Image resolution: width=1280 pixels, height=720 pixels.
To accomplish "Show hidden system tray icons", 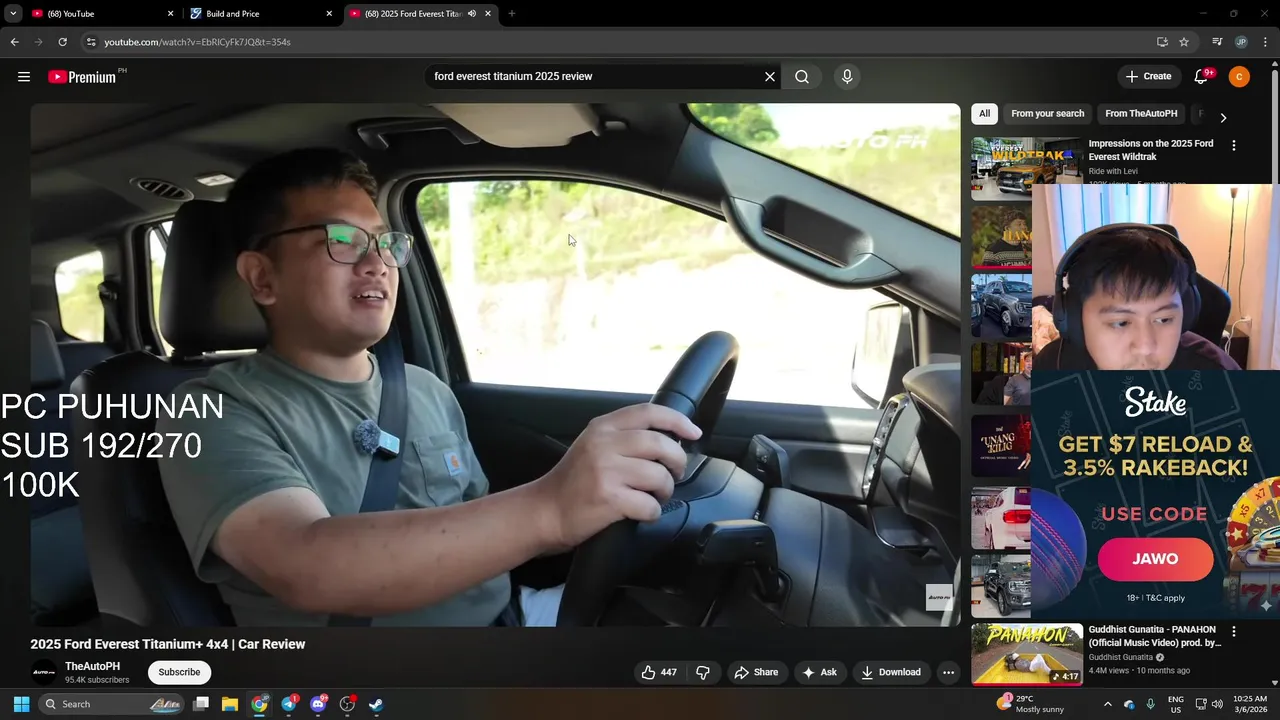I will click(x=1107, y=704).
